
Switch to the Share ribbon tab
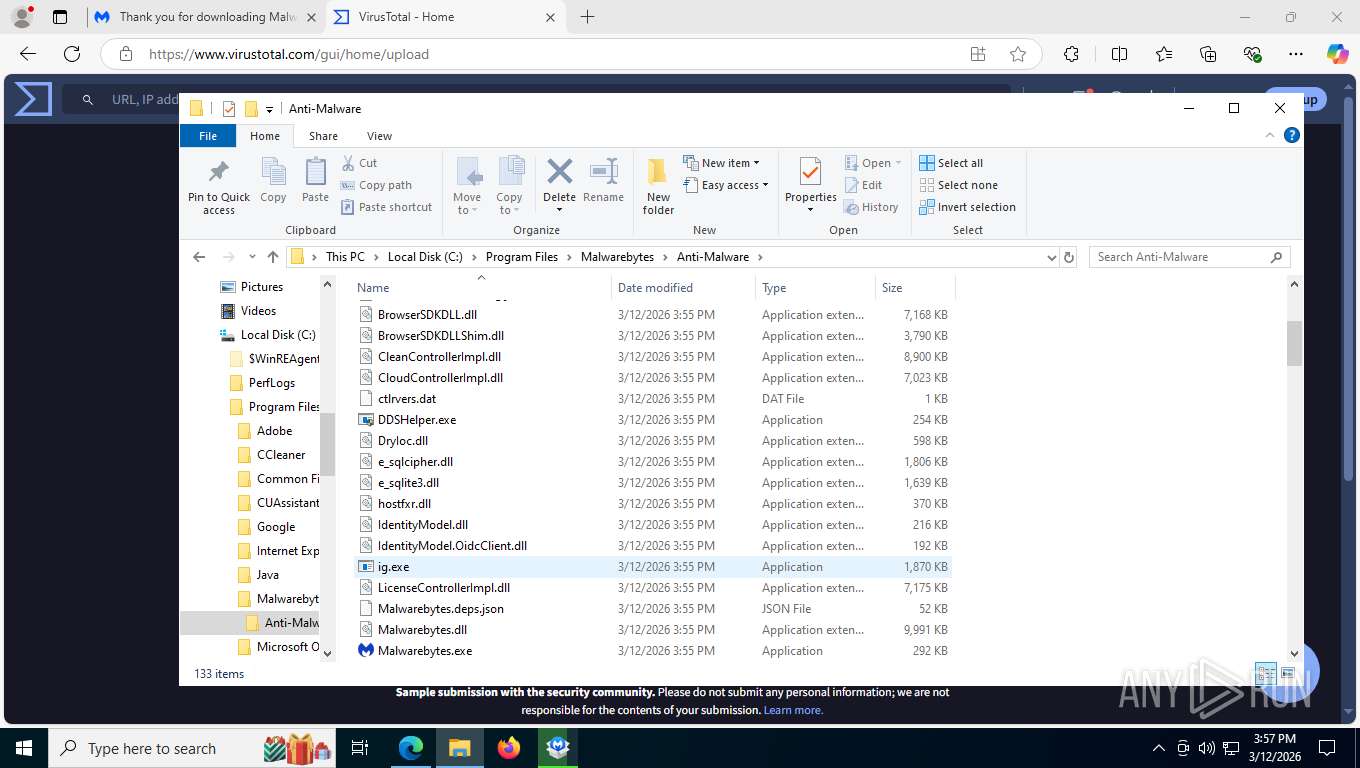[x=323, y=136]
